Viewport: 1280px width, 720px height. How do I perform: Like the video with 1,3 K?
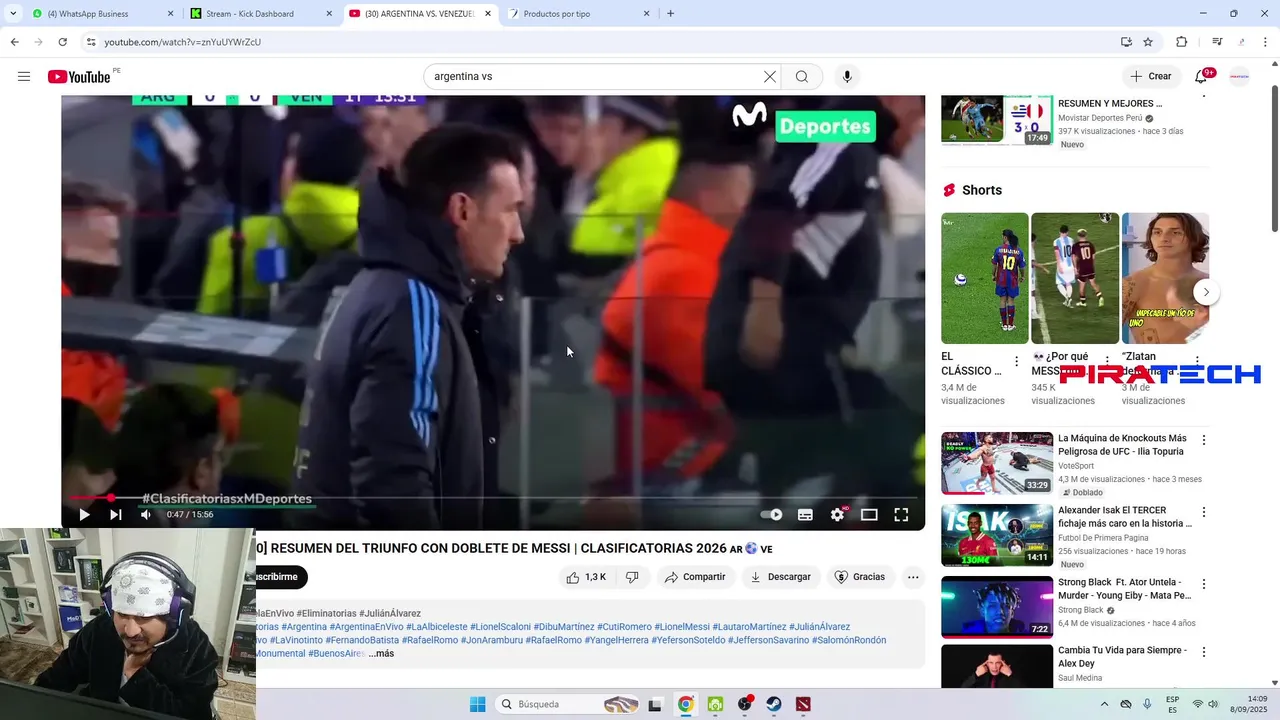tap(586, 577)
